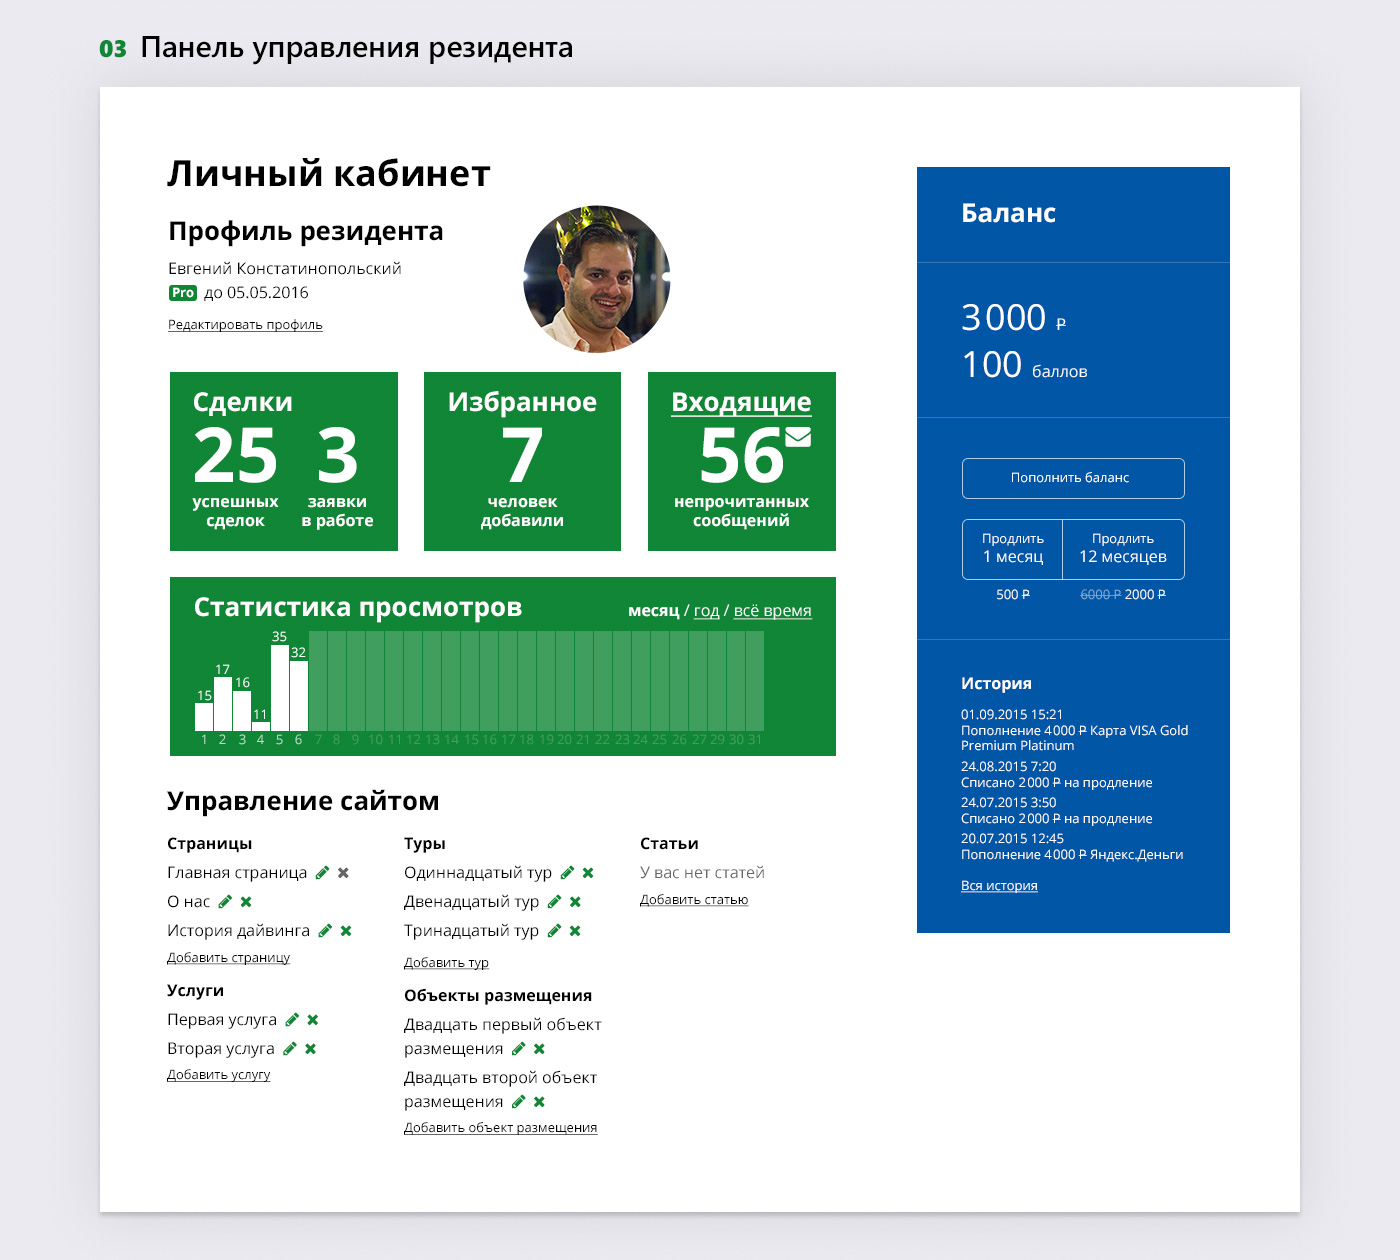Show statistics for всё время
The image size is (1400, 1260).
772,611
